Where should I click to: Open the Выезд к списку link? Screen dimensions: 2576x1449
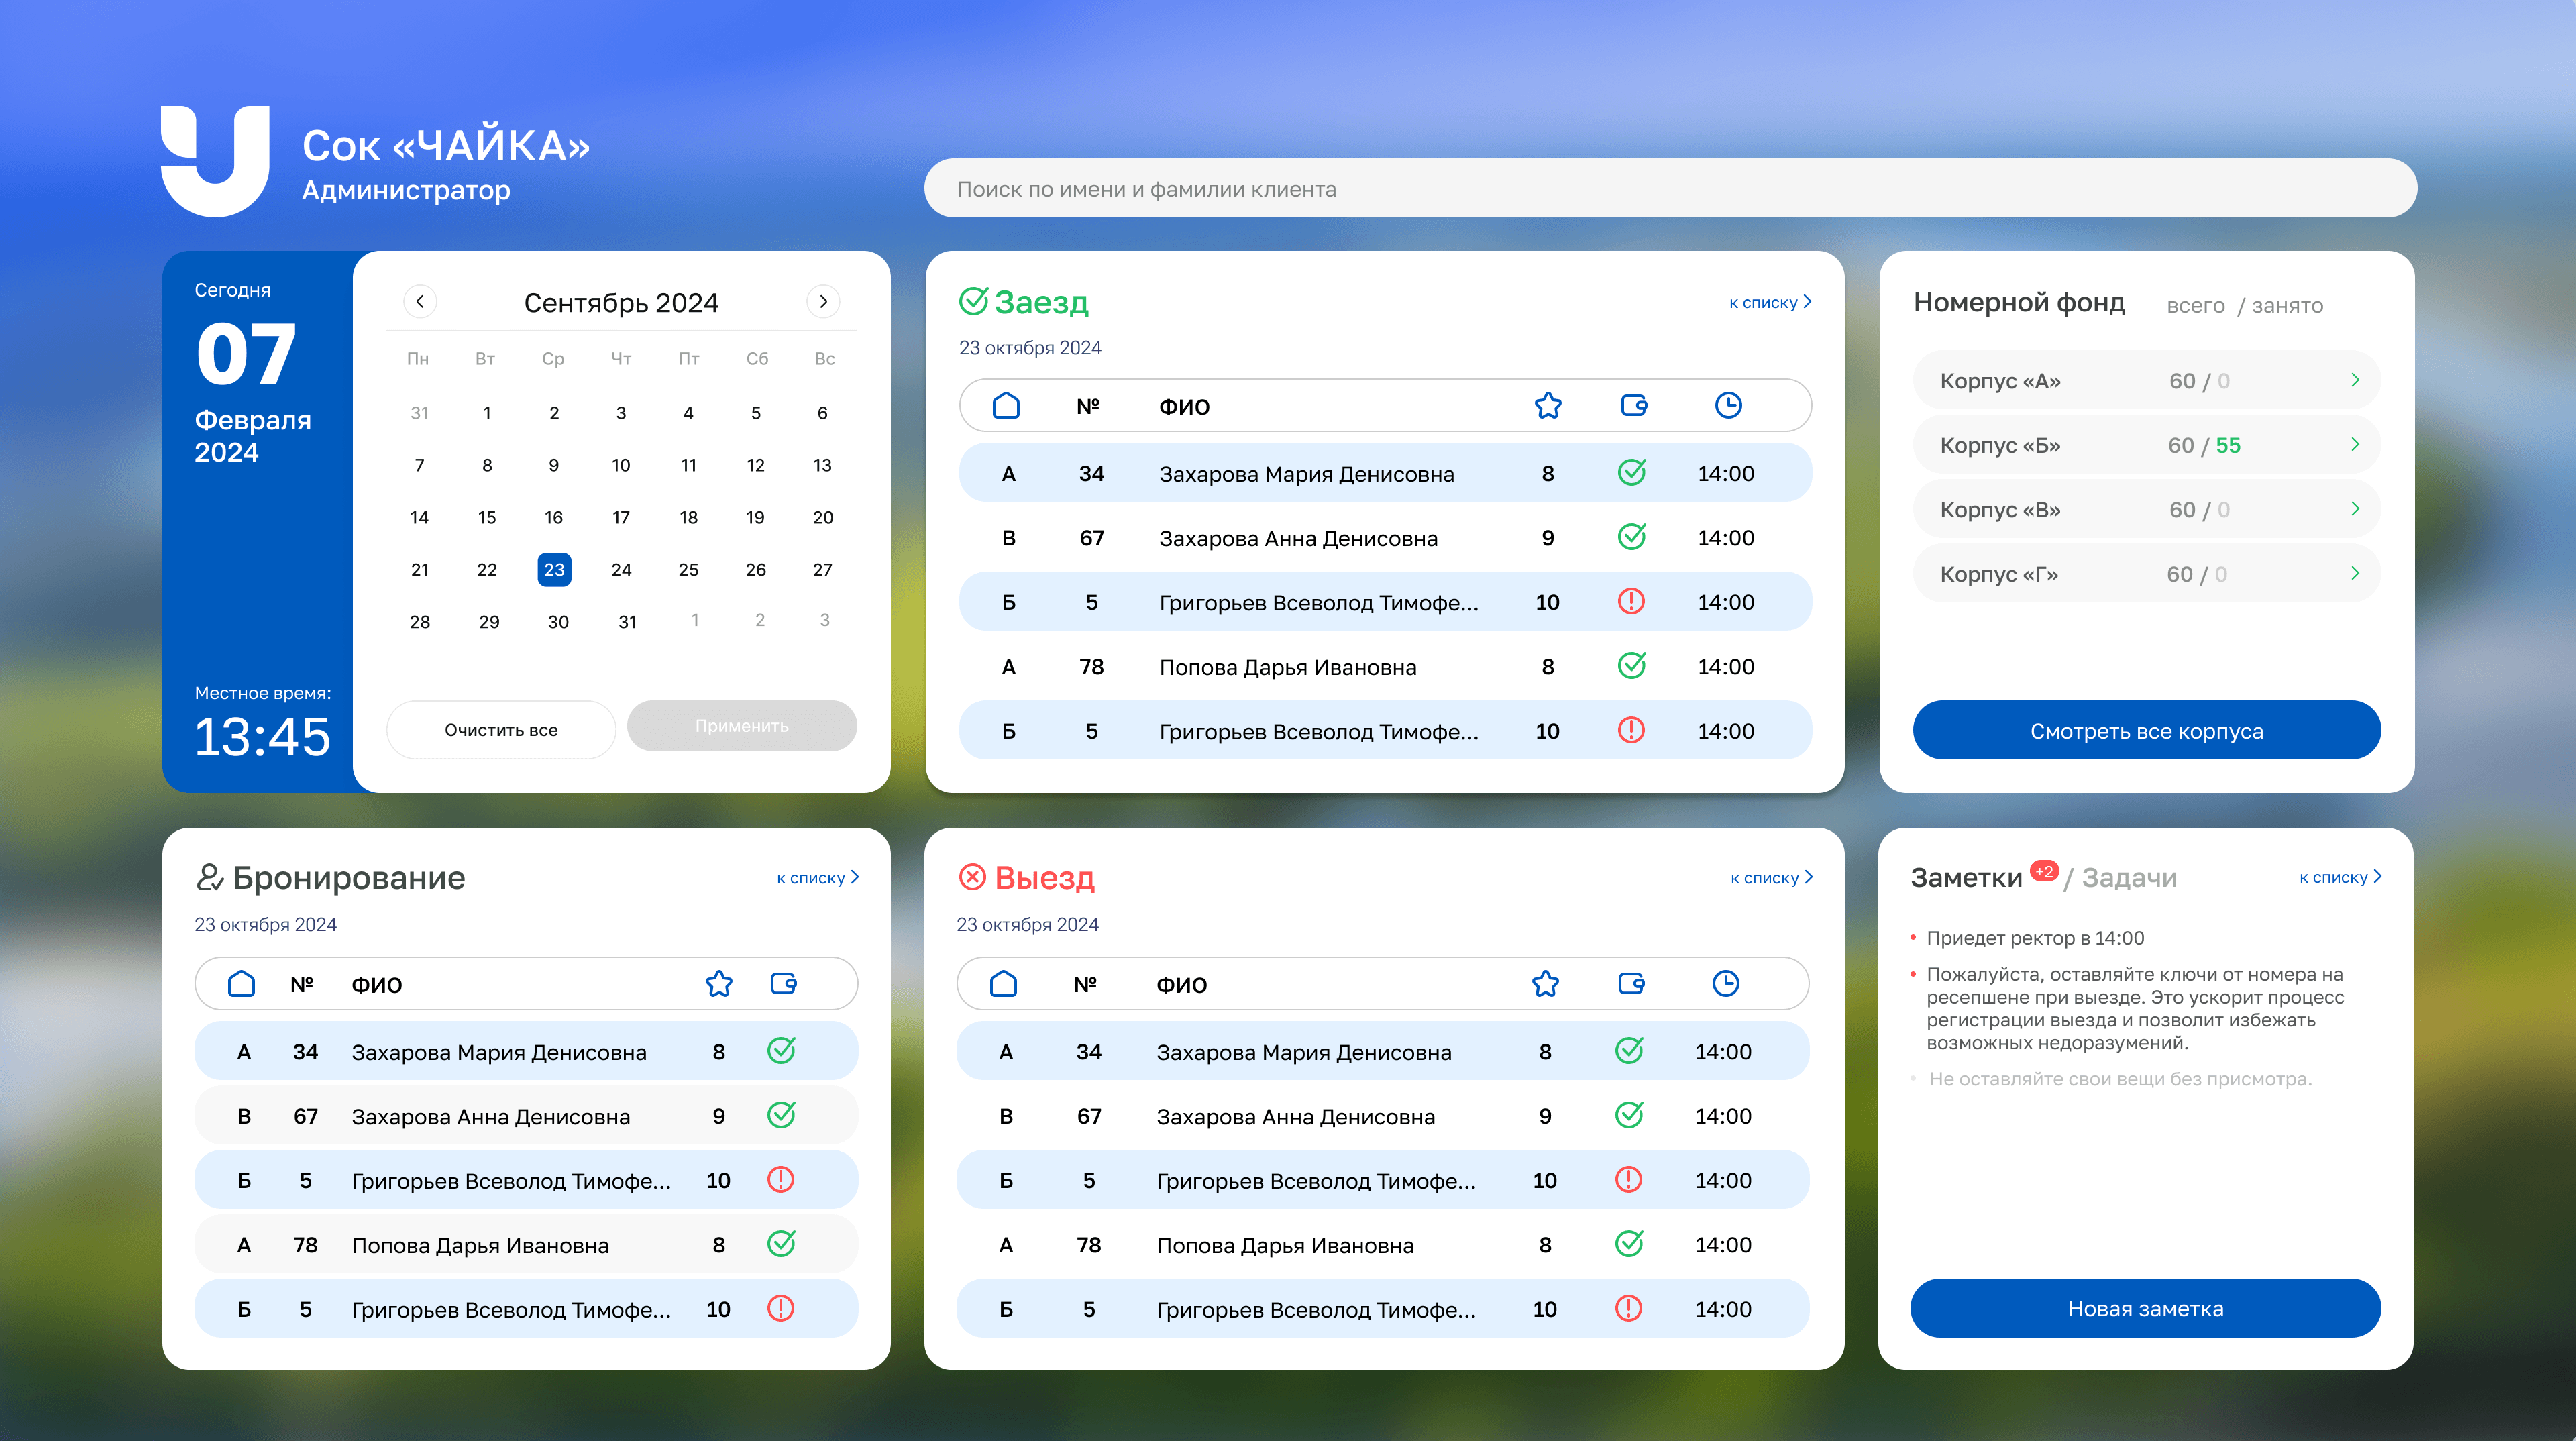point(1770,878)
